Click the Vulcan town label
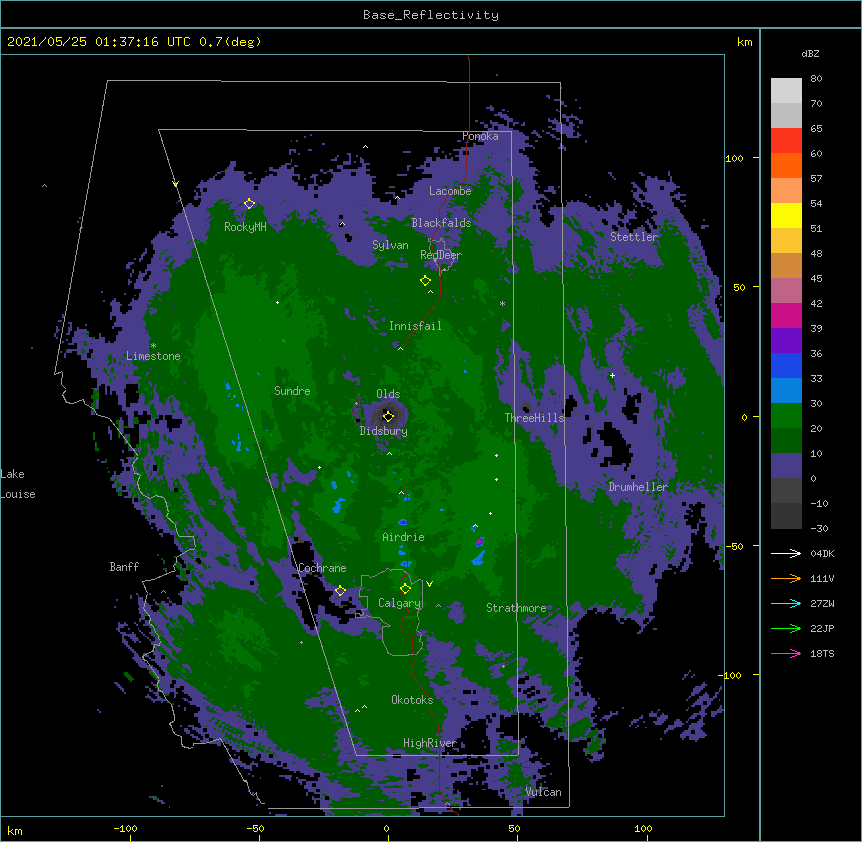The height and width of the screenshot is (842, 862). pyautogui.click(x=543, y=792)
